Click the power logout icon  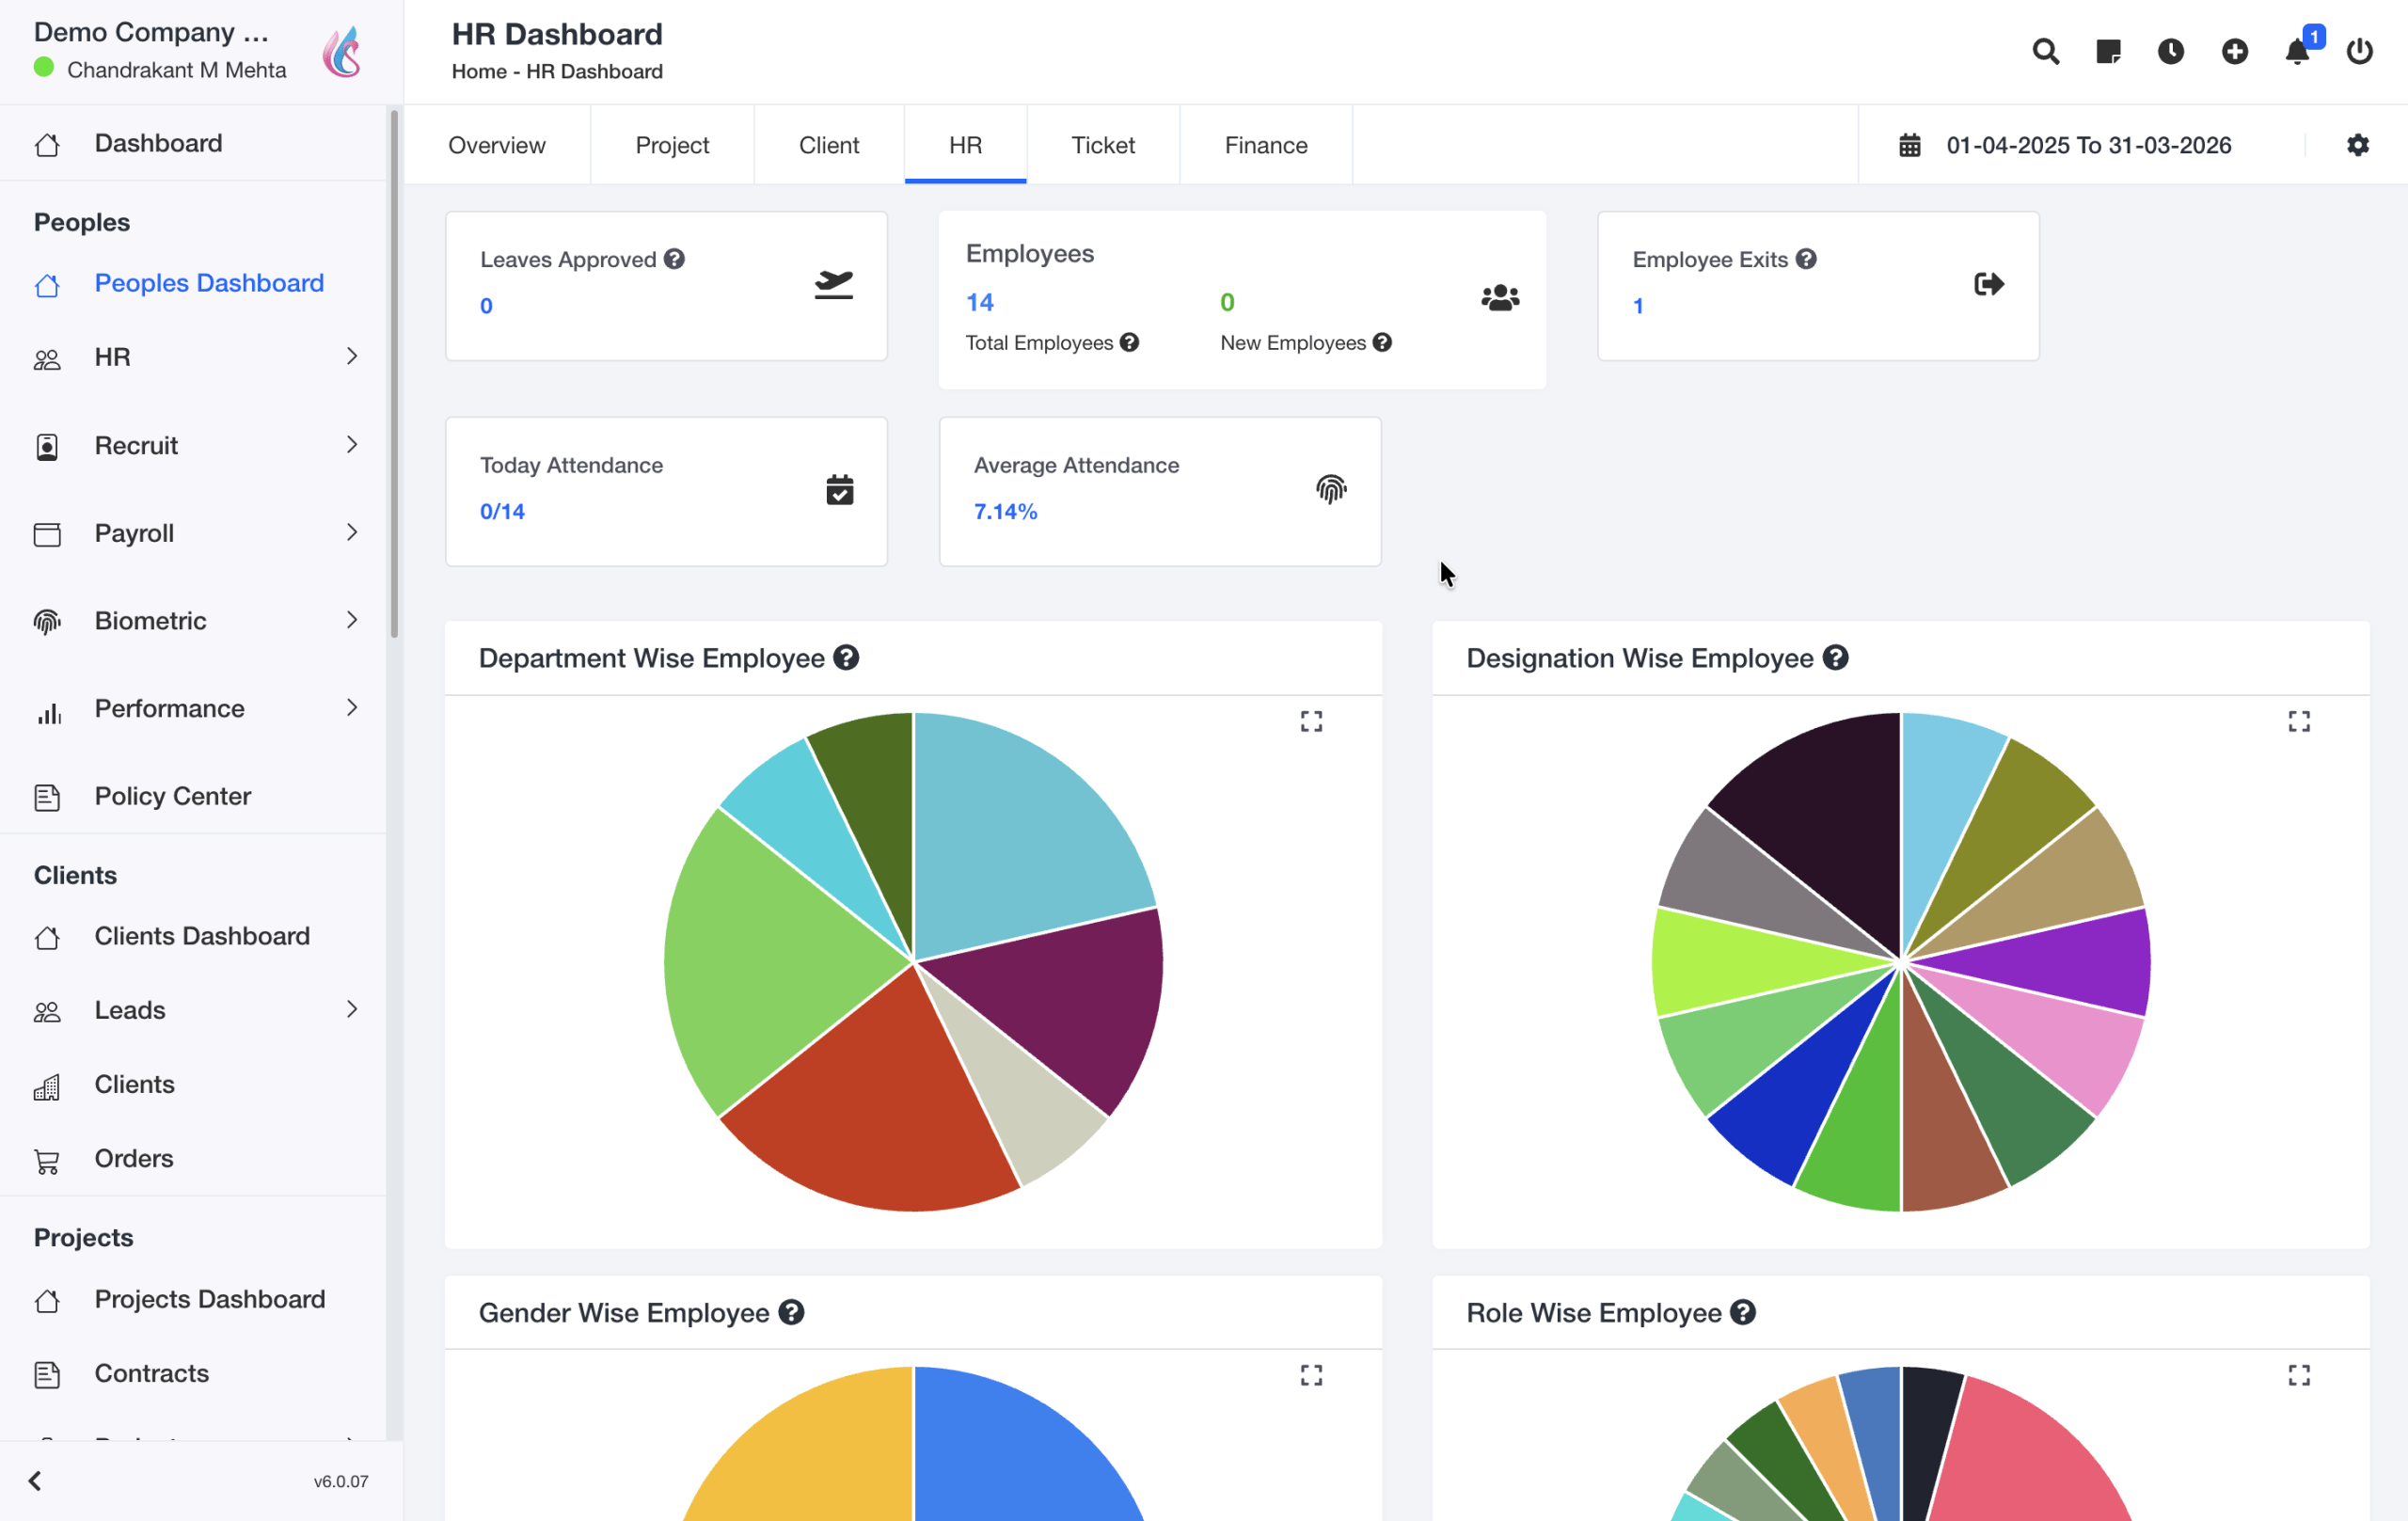tap(2360, 51)
